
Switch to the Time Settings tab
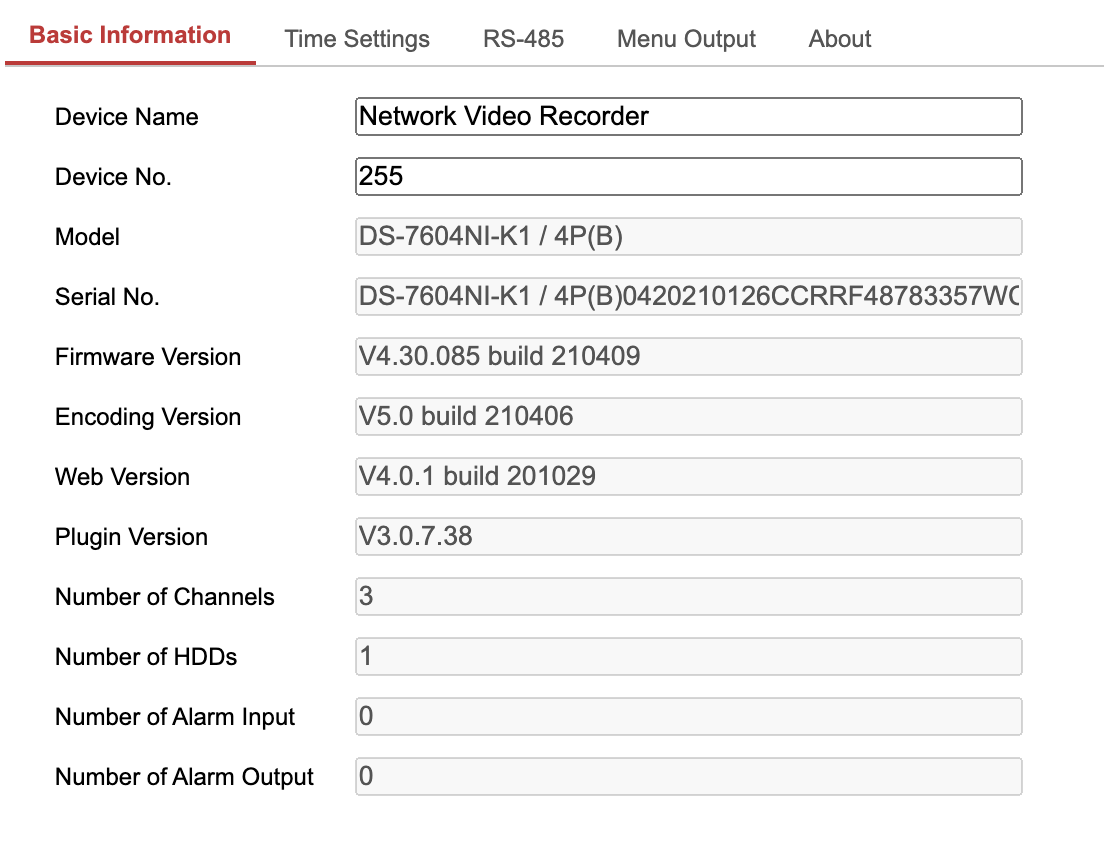357,38
